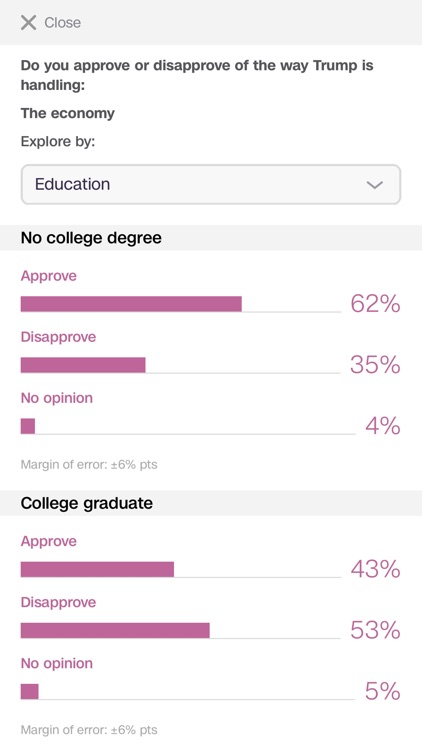The width and height of the screenshot is (422, 750).
Task: Click the Explore by label
Action: (x=58, y=142)
